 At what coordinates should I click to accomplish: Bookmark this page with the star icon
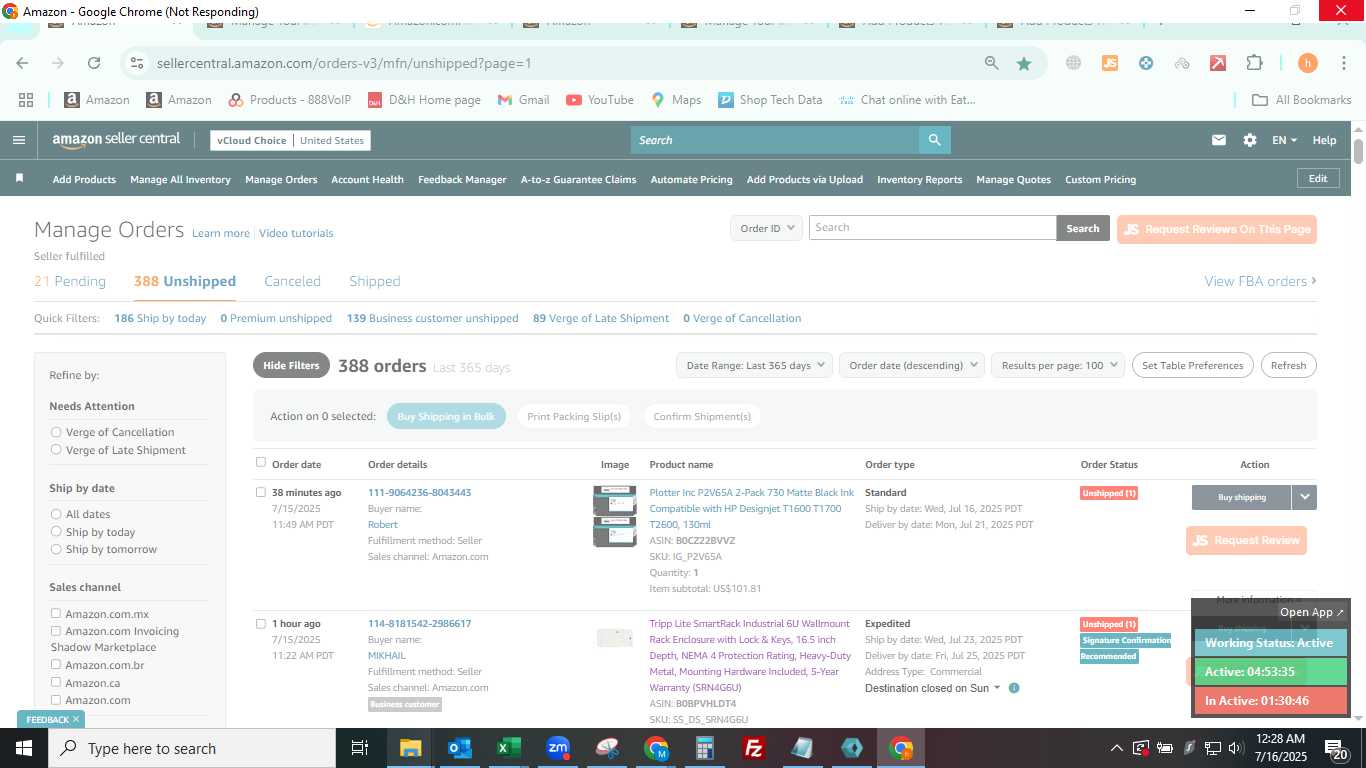pyautogui.click(x=1024, y=63)
